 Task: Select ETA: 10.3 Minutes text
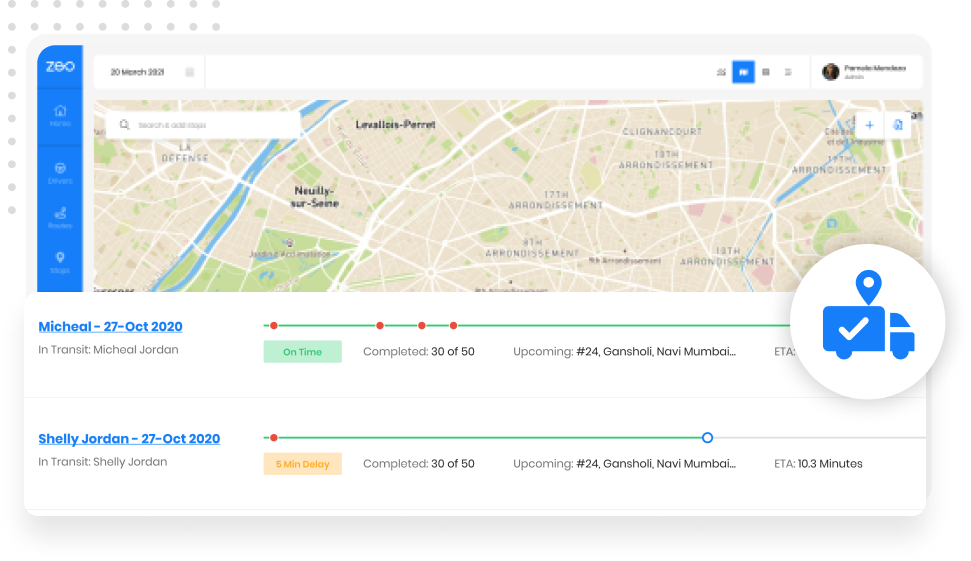click(x=818, y=464)
